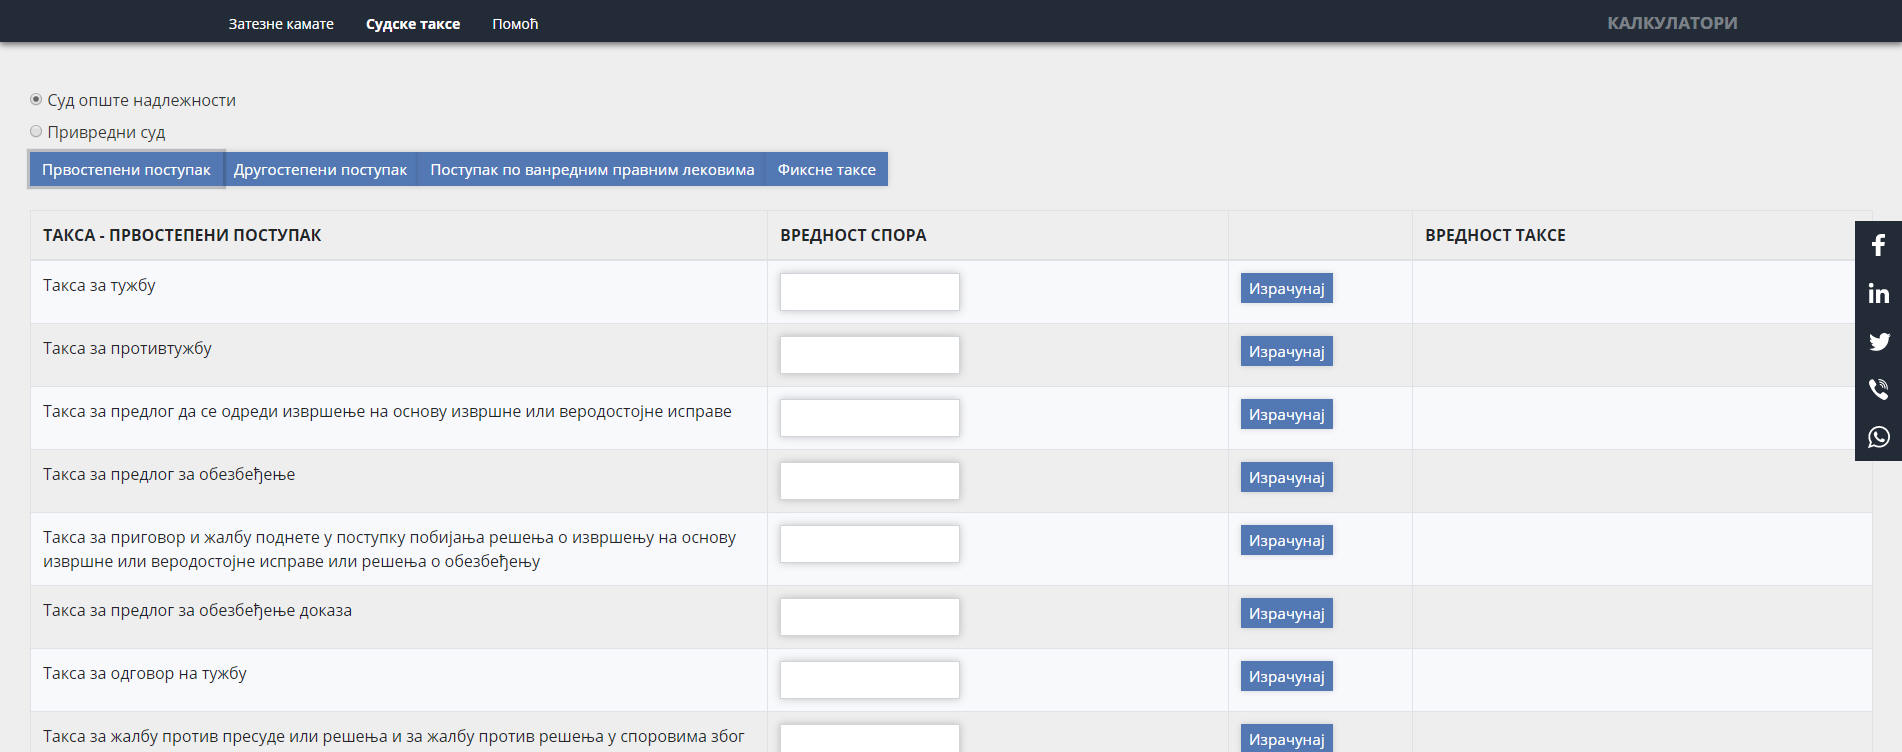Select the 'Првостепени поступак' tab
The height and width of the screenshot is (752, 1902).
point(126,170)
